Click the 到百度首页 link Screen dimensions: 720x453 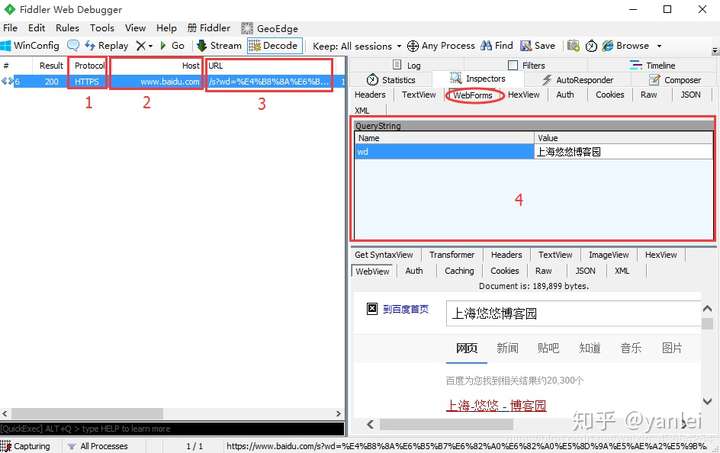click(406, 309)
